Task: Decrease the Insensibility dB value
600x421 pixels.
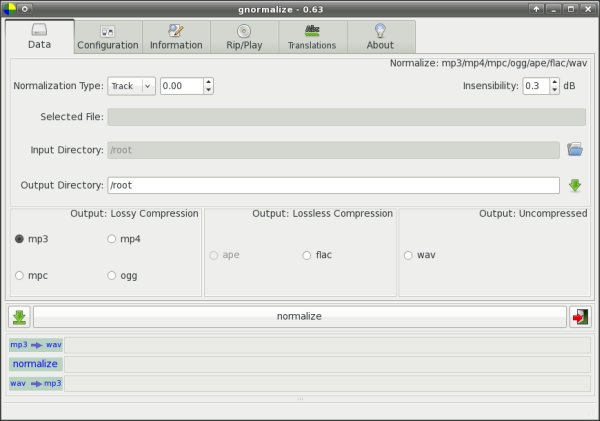Action: [555, 90]
